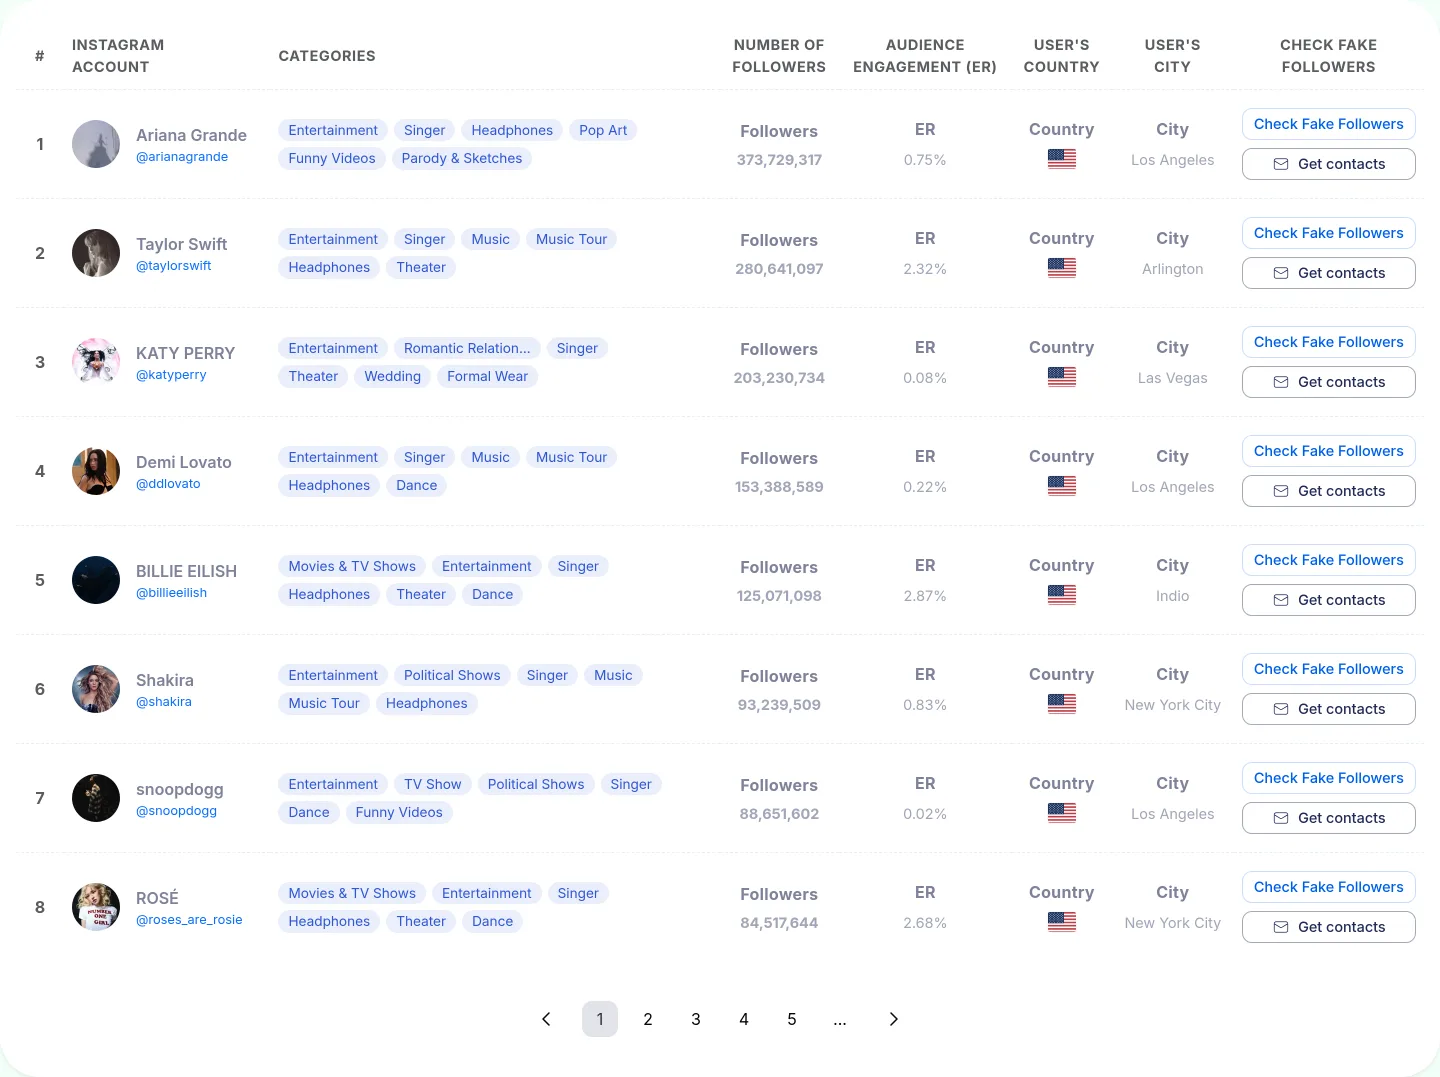Open Taylor Swift's avatar
Viewport: 1440px width, 1077px height.
[96, 253]
